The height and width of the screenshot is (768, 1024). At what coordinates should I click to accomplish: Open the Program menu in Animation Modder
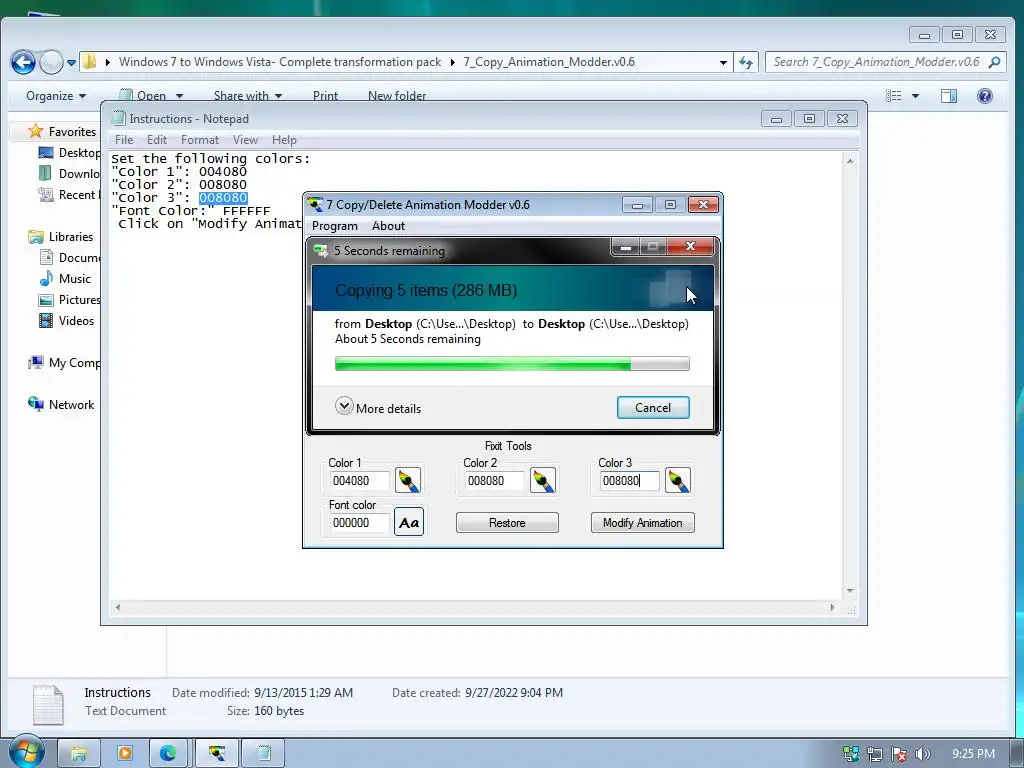335,226
